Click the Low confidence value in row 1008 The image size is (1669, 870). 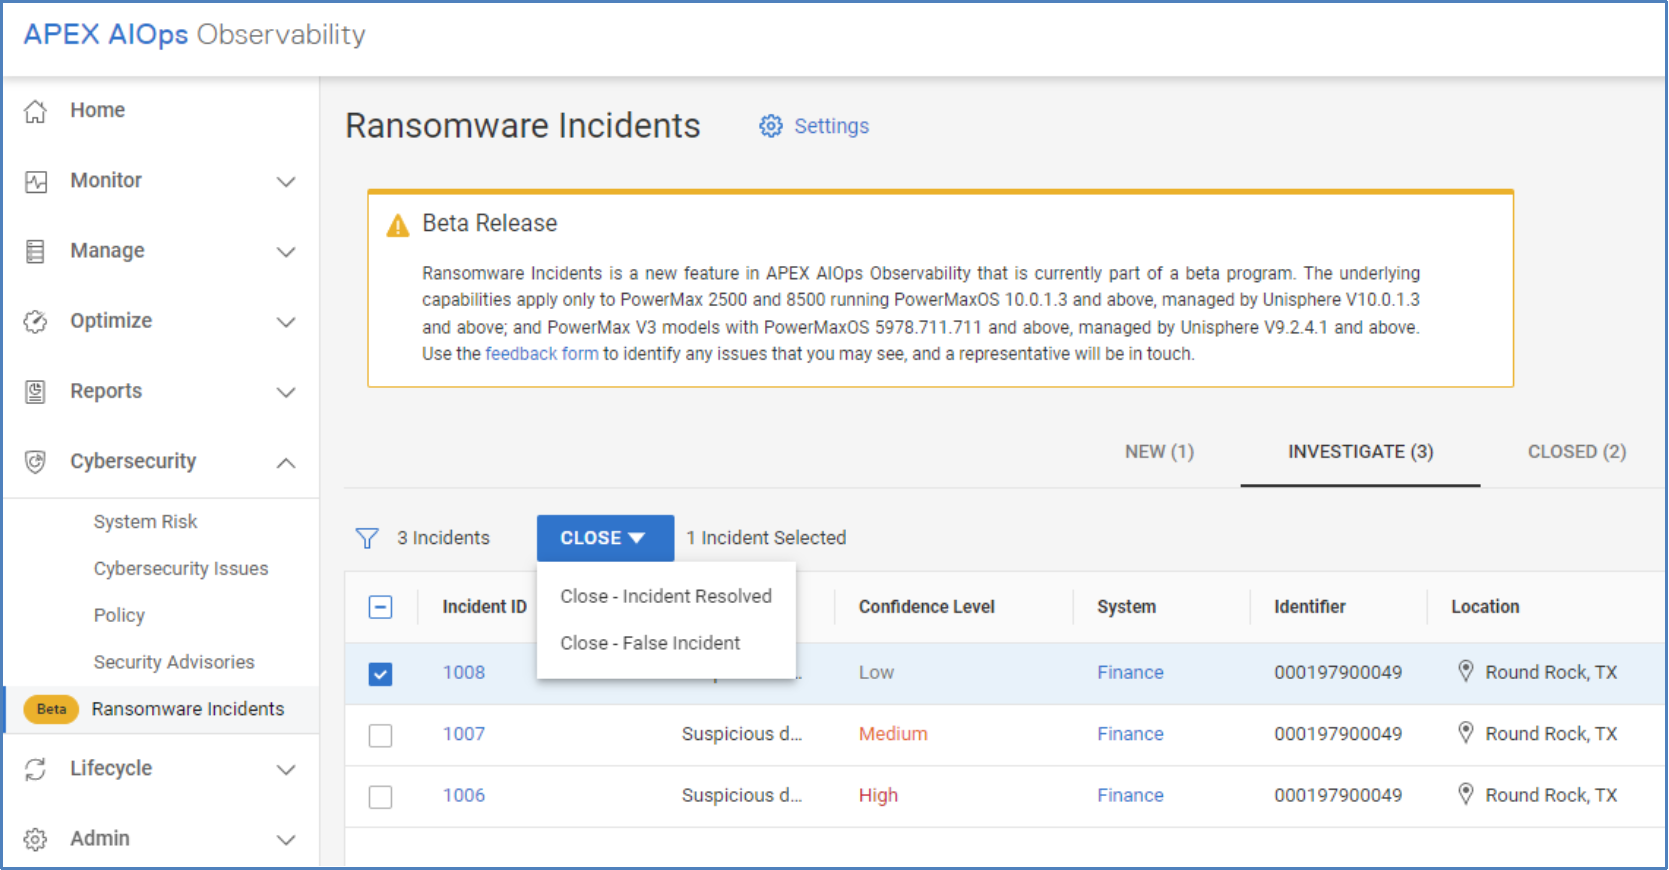876,672
